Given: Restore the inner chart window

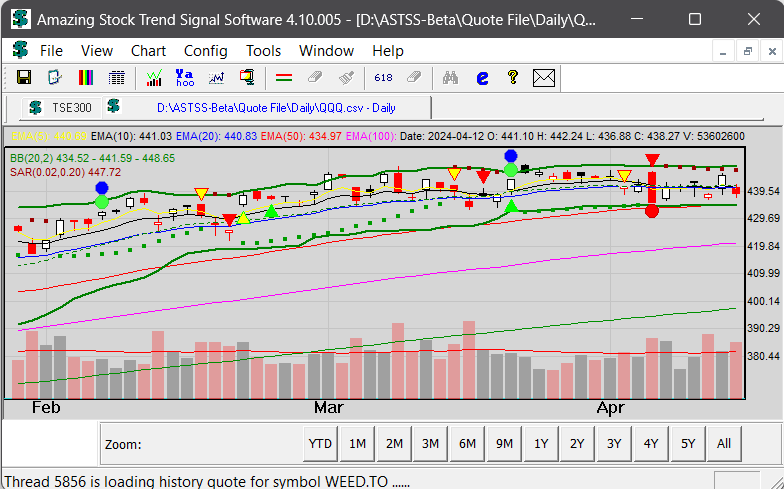Looking at the screenshot, I should (x=746, y=51).
